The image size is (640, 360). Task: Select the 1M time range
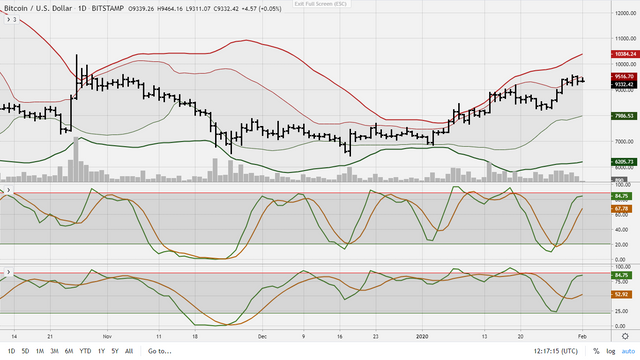(x=40, y=351)
